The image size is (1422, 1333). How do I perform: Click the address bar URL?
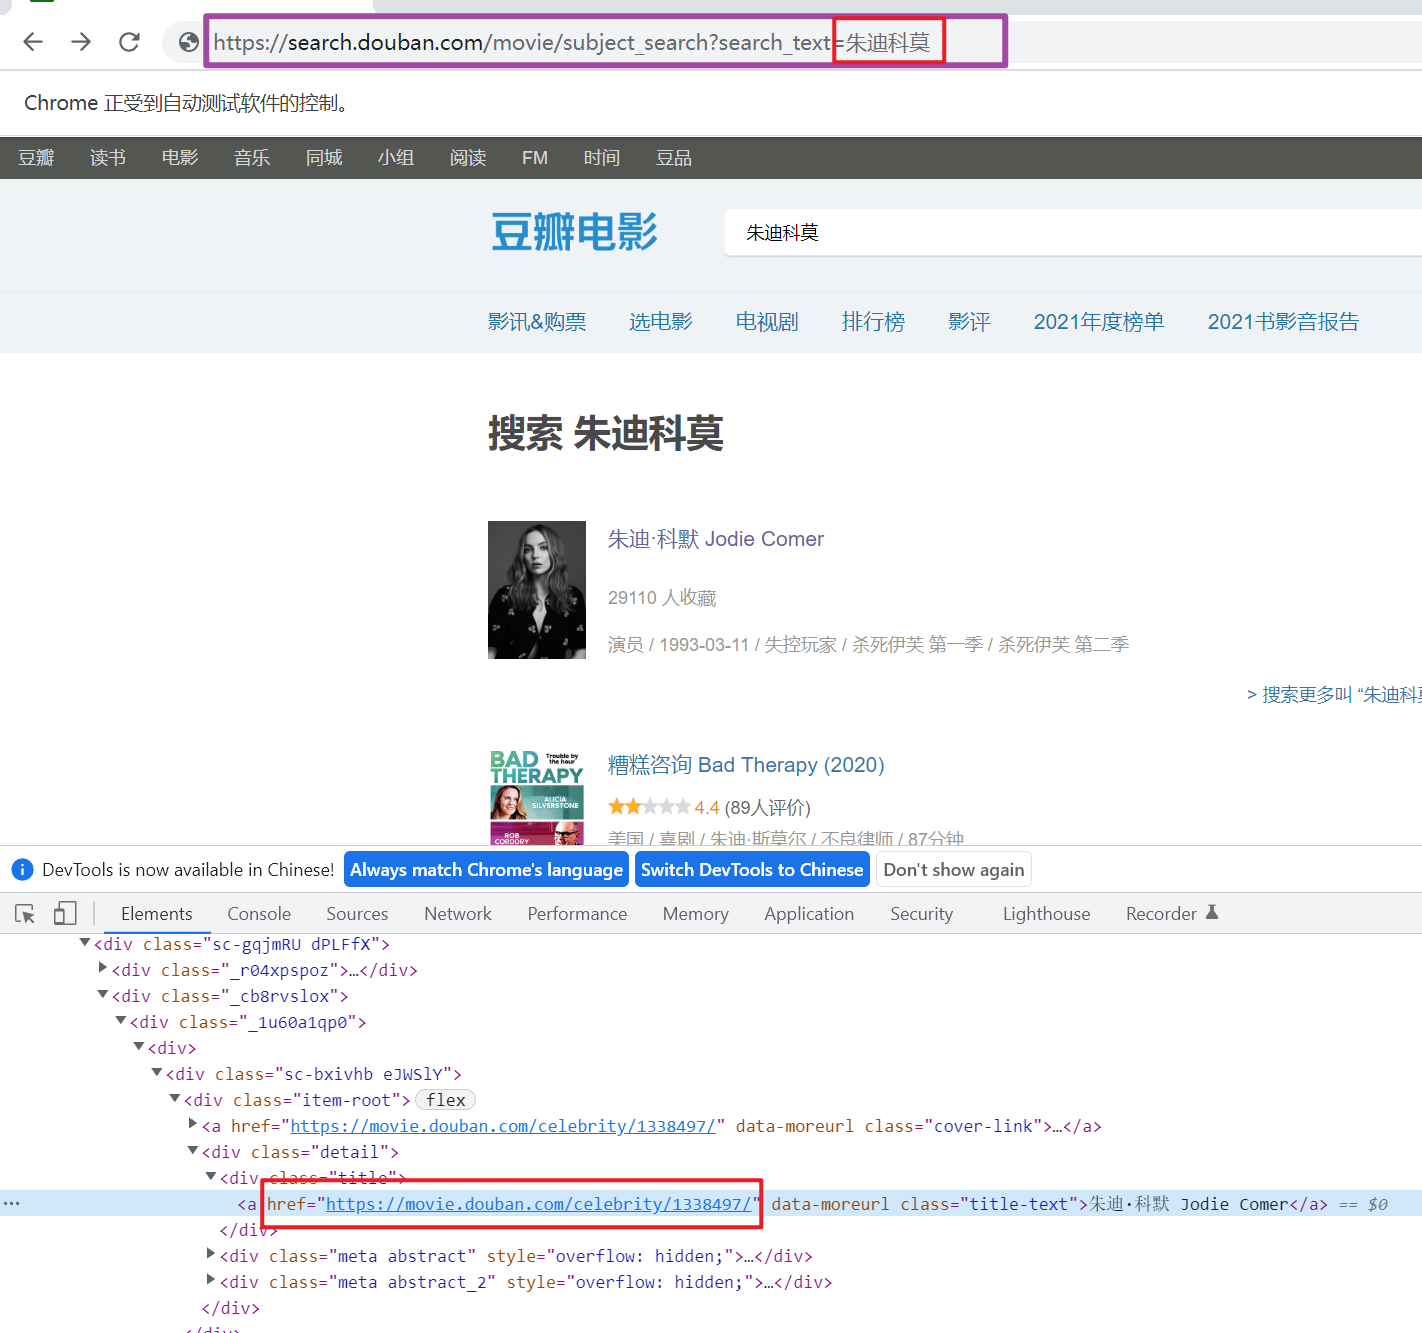point(572,42)
